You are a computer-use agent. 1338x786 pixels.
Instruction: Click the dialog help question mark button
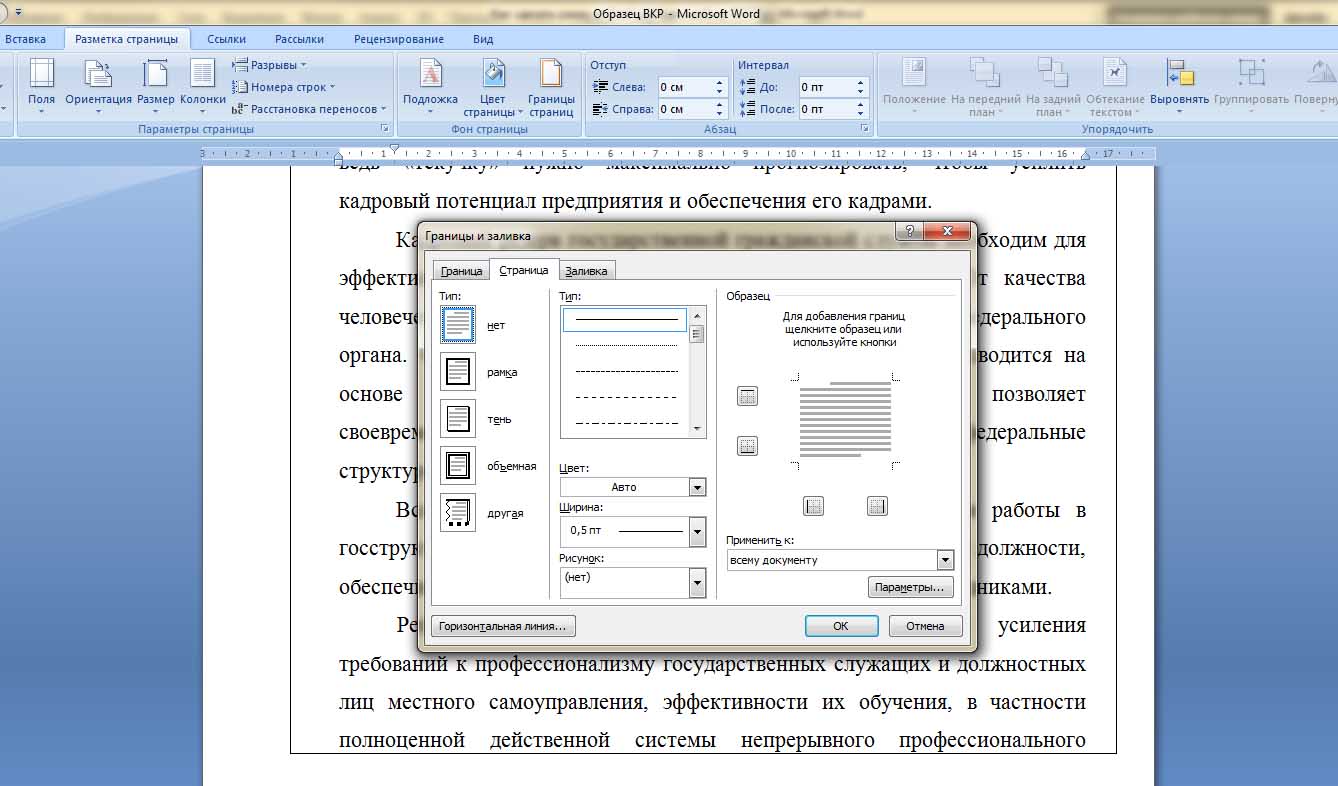click(909, 232)
